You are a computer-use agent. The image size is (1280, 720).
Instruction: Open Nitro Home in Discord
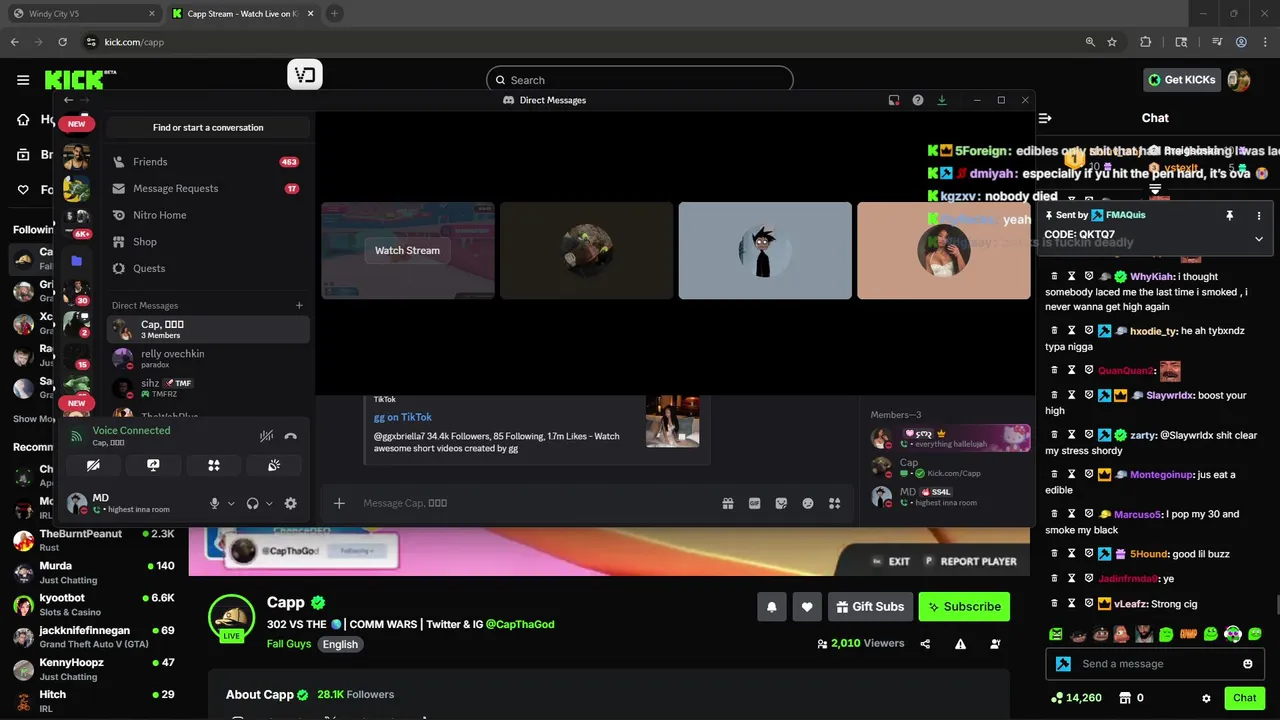[x=207, y=215]
